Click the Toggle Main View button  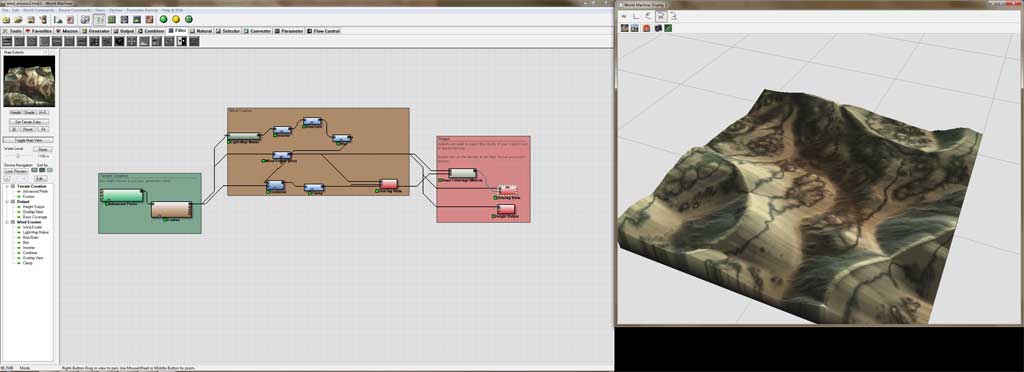(28, 140)
